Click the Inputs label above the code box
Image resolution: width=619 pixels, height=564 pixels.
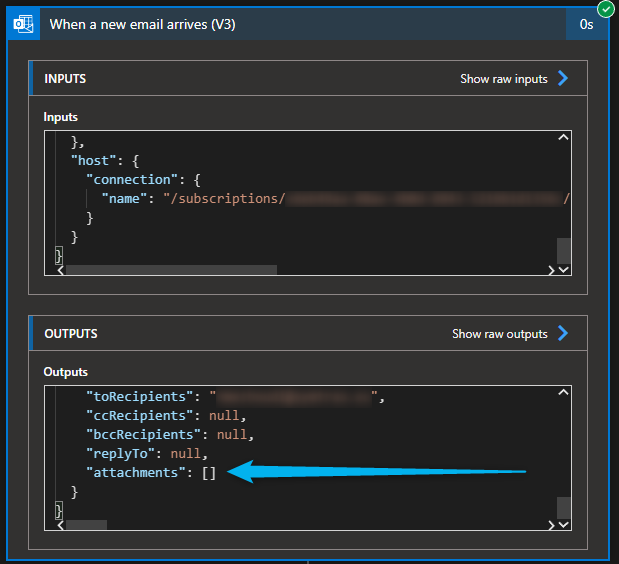60,117
